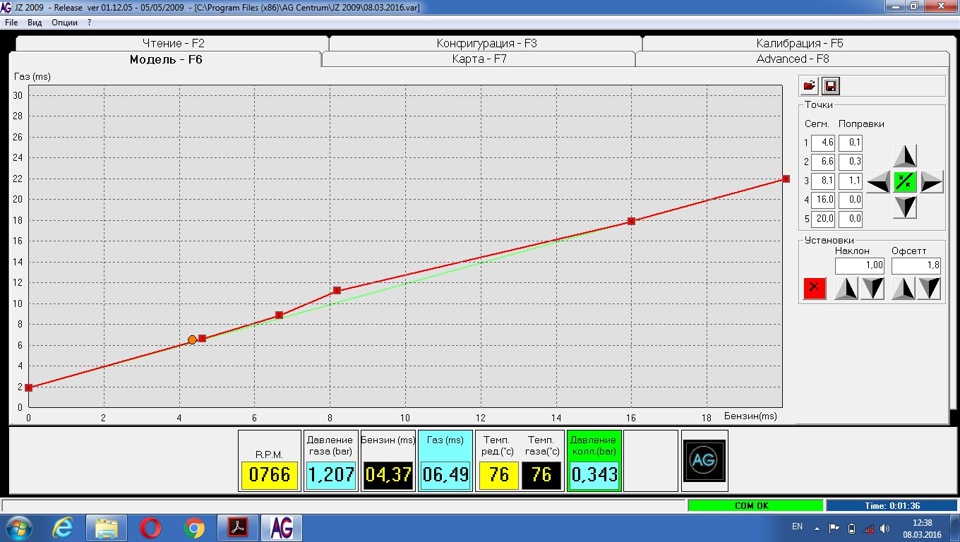This screenshot has height=542, width=960.
Task: Click segment 5 field with 20,0
Action: [x=823, y=219]
